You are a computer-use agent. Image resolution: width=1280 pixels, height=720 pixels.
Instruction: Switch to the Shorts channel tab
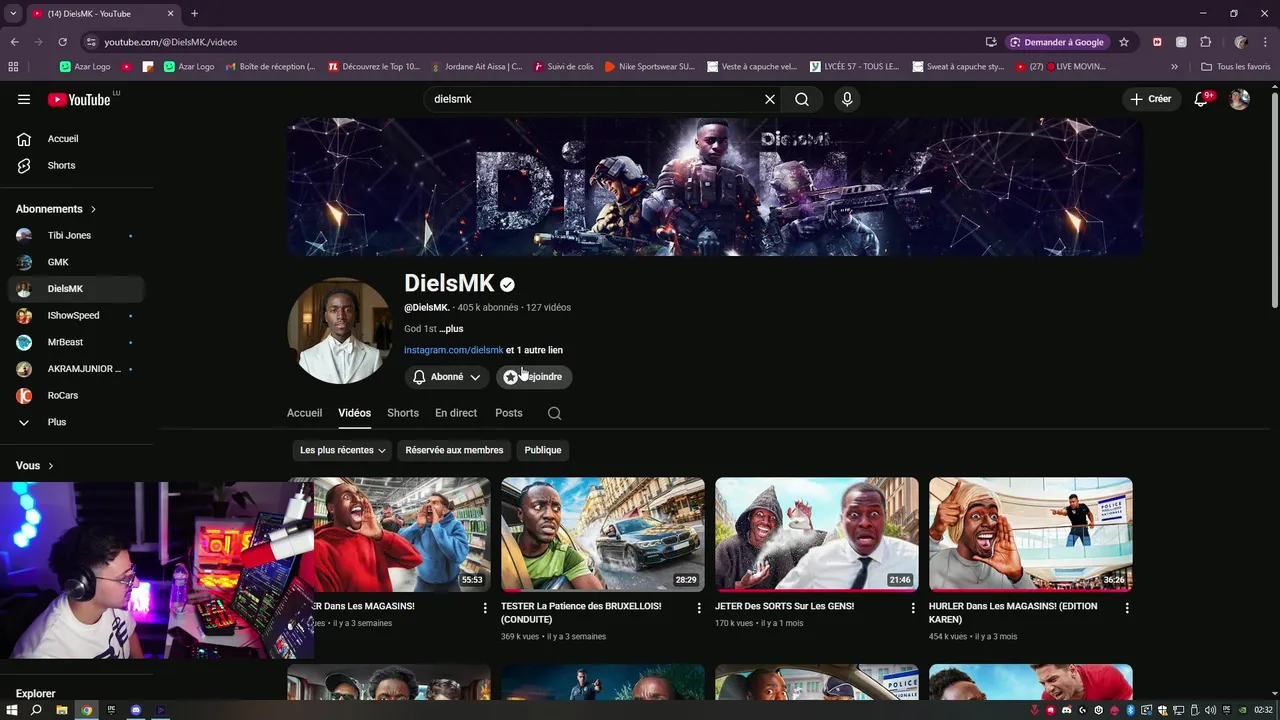(403, 413)
